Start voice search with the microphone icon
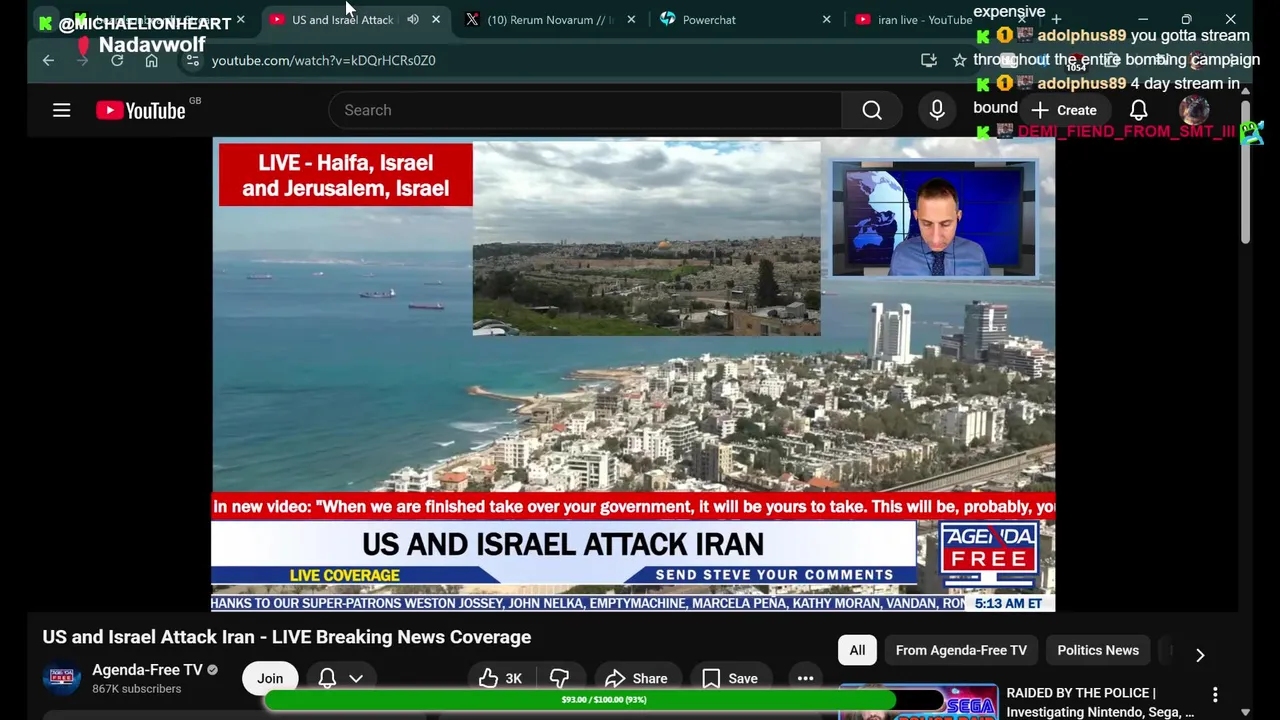Viewport: 1280px width, 720px height. point(937,110)
